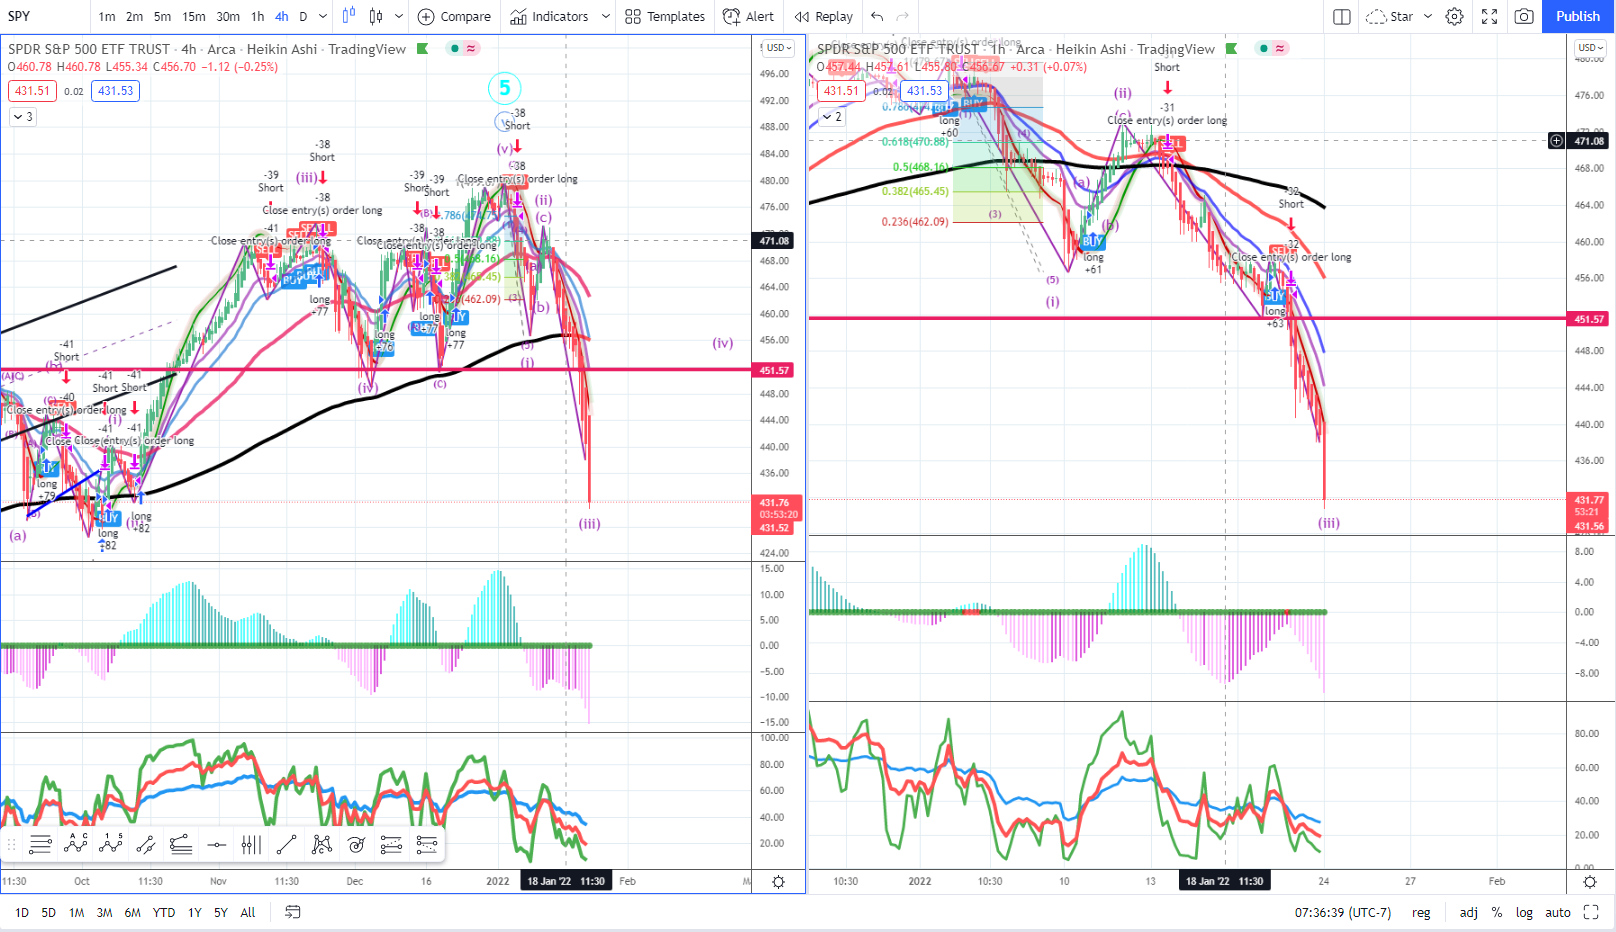
Task: Select the last Fib tool in floating toolbar
Action: pyautogui.click(x=426, y=845)
